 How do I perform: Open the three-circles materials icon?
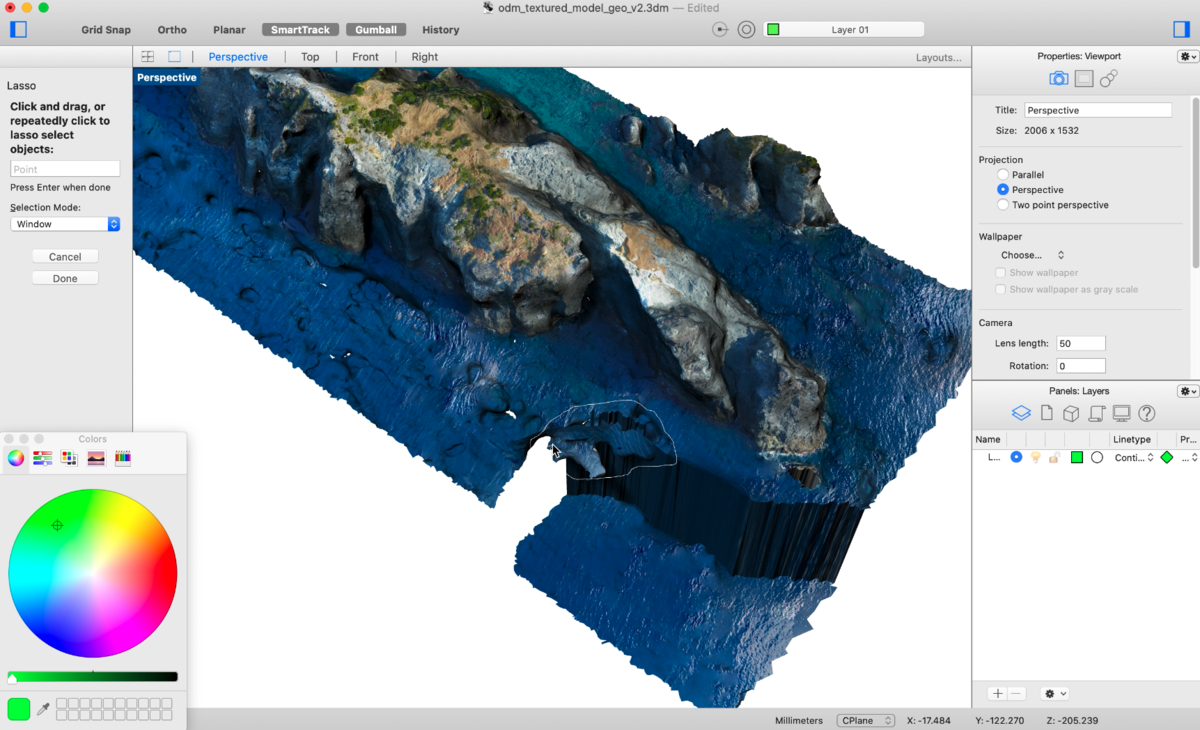1109,78
